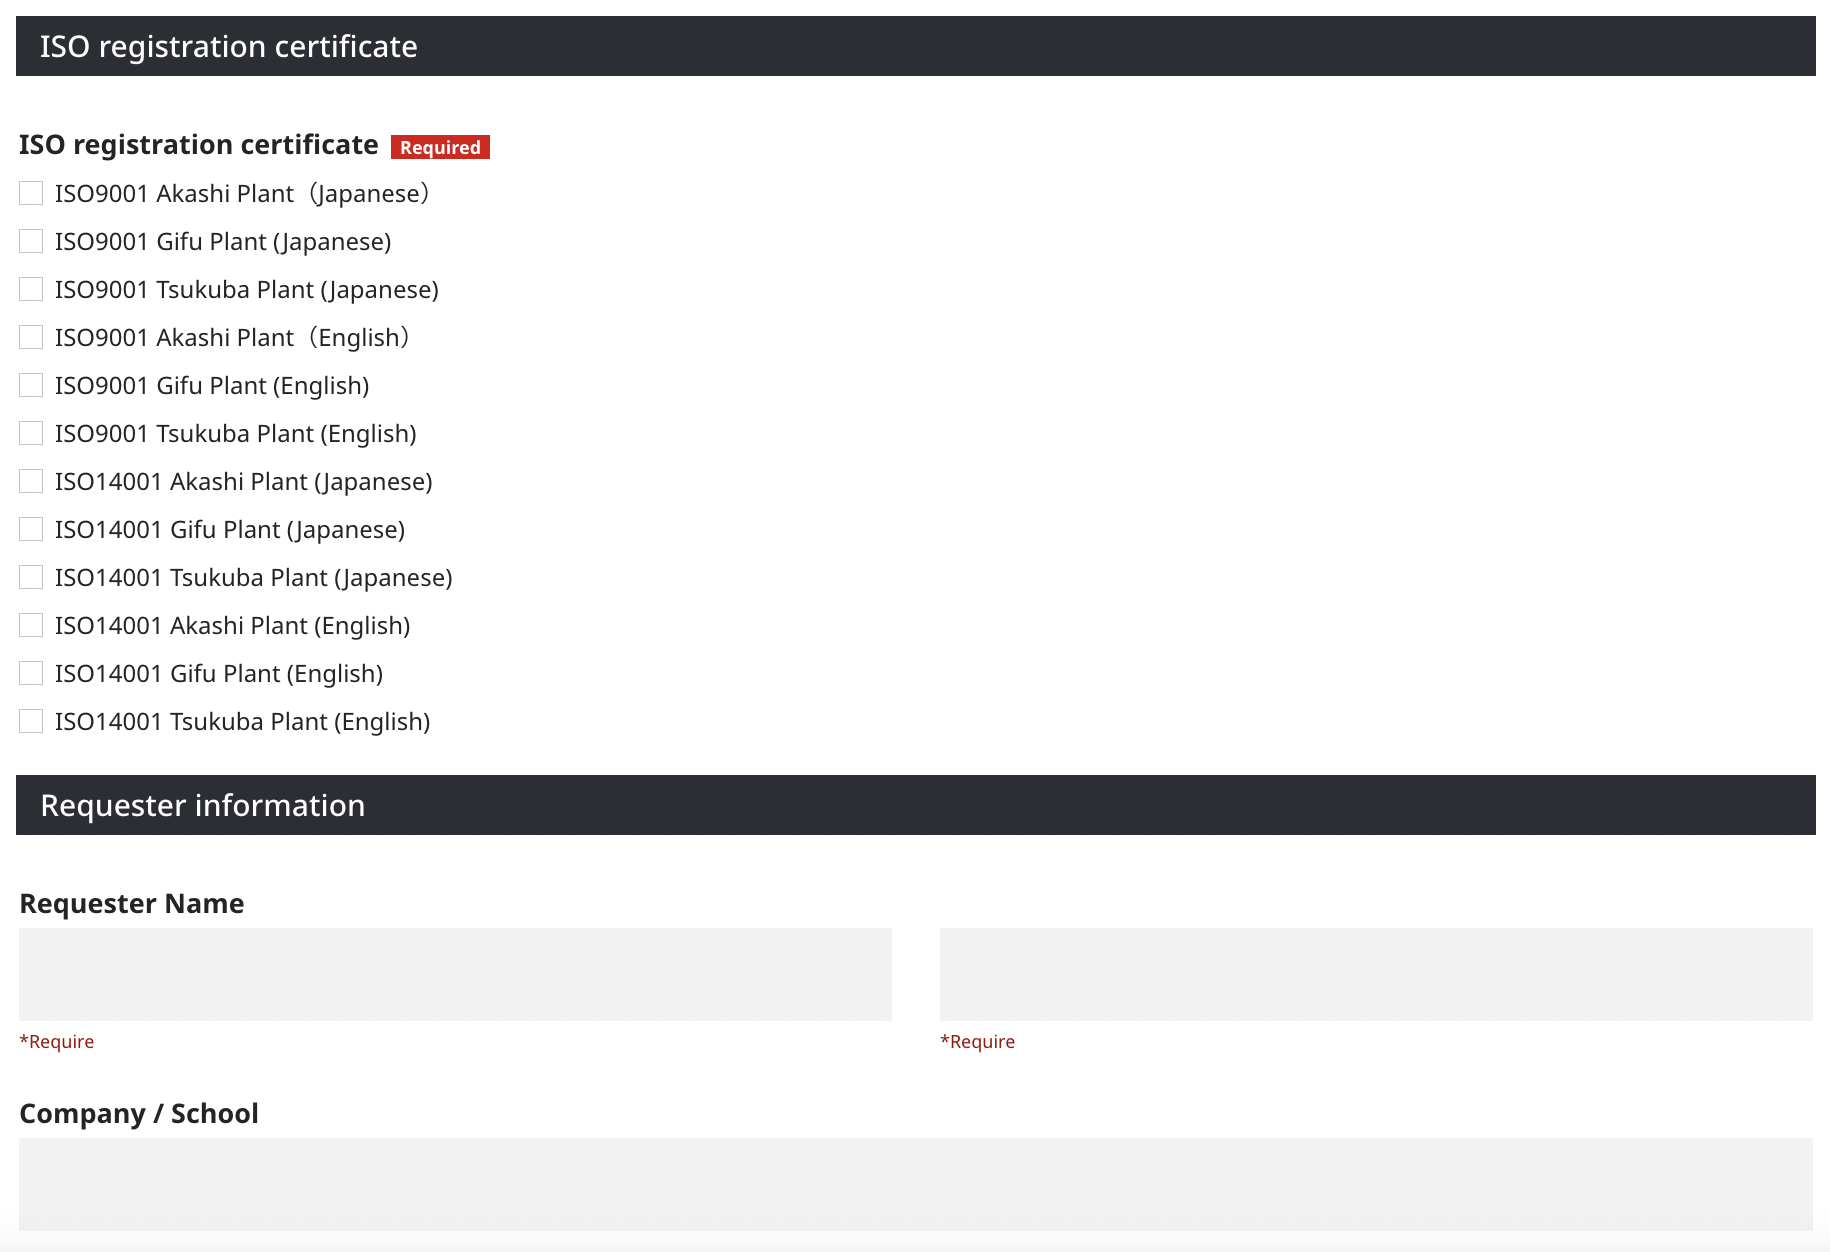Check ISO14001 Akashi Plant (Japanese) option
Viewport: 1830px width, 1252px height.
pyautogui.click(x=30, y=480)
